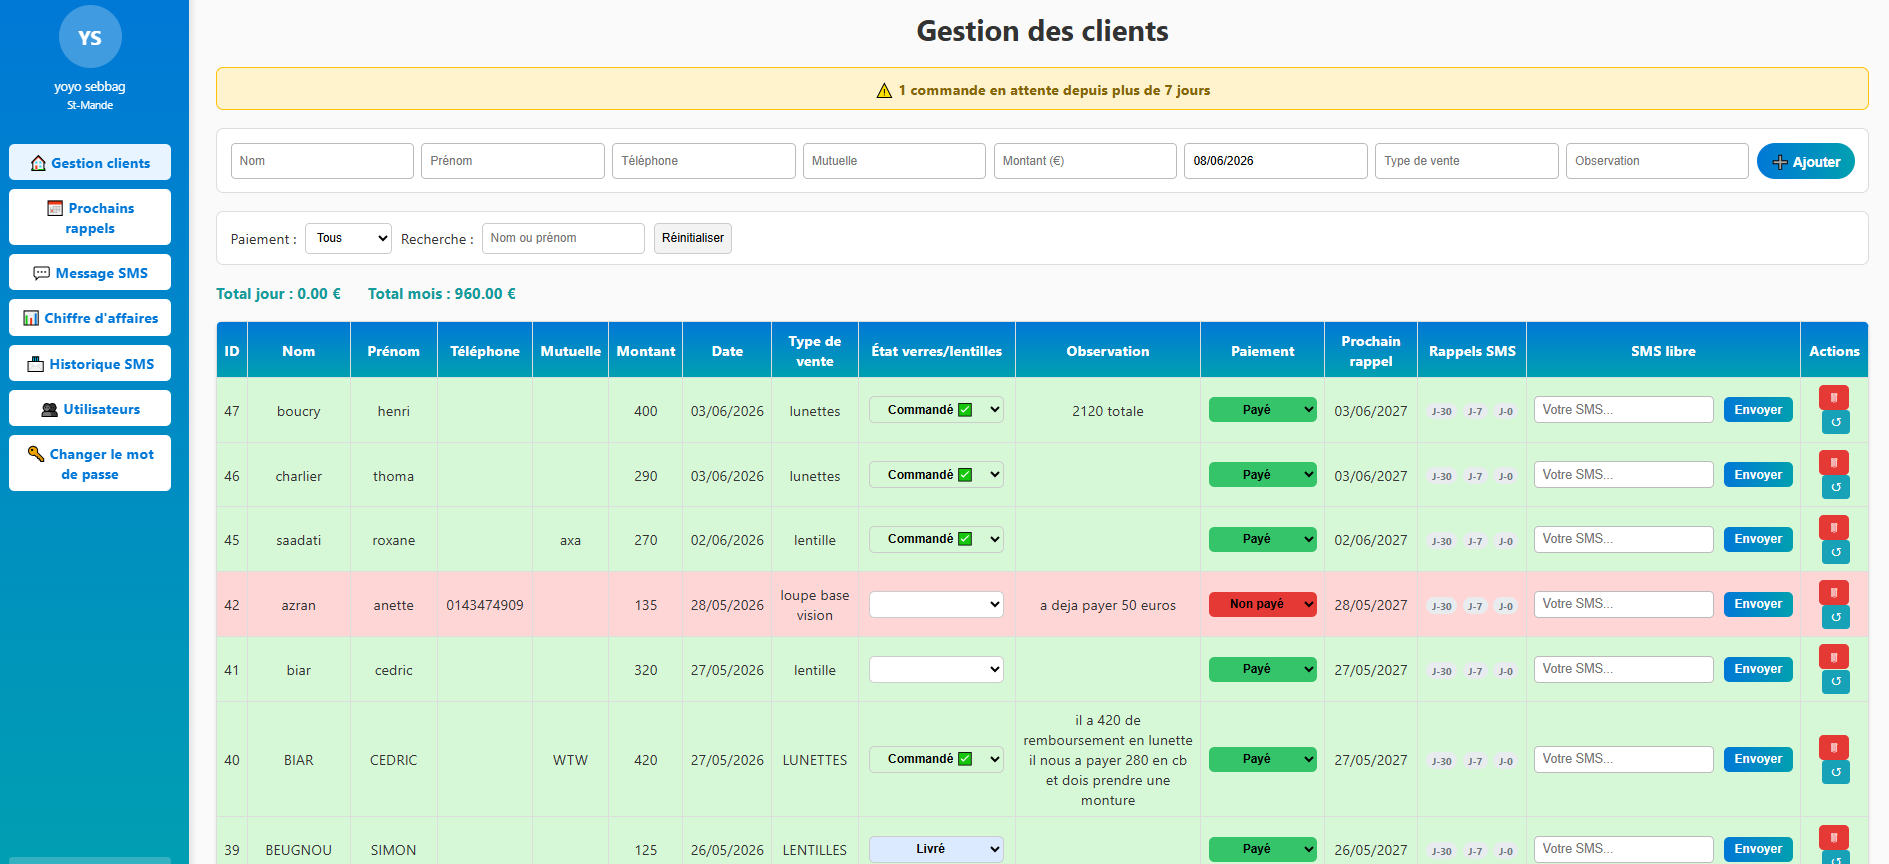Open Changer le mot de passe

click(x=90, y=464)
